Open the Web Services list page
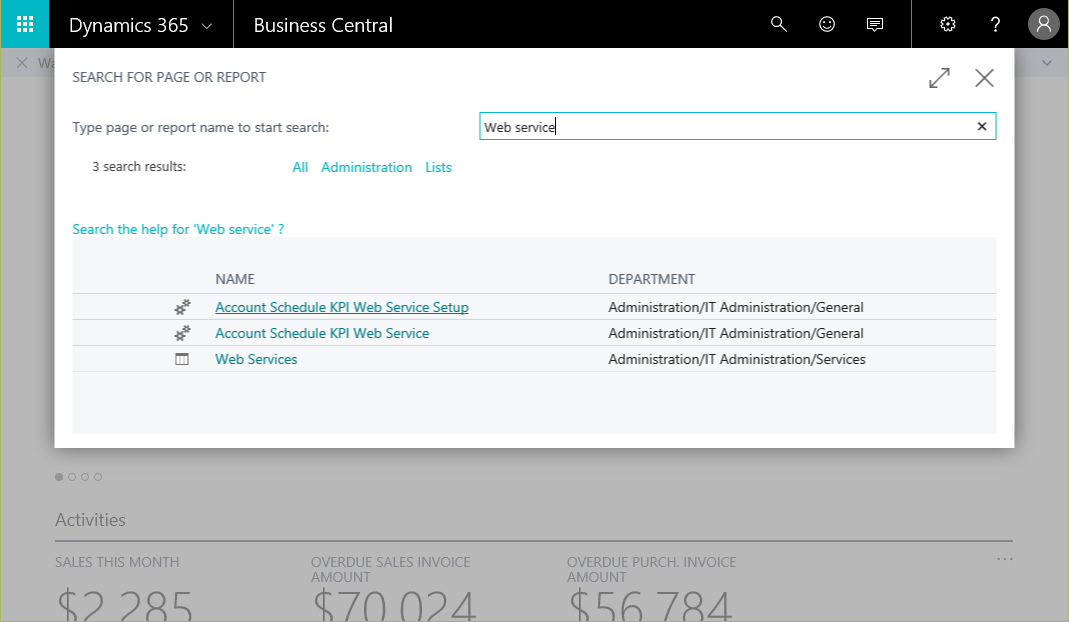1069x622 pixels. (256, 359)
